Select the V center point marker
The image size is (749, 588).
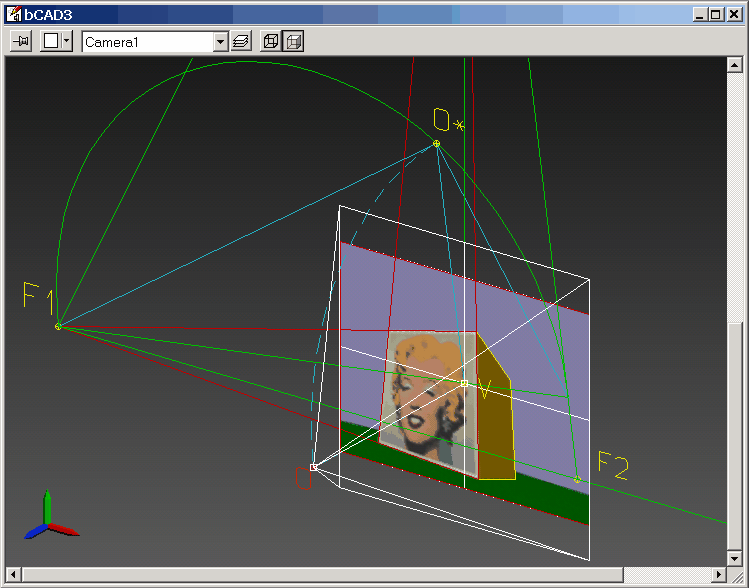(x=464, y=383)
